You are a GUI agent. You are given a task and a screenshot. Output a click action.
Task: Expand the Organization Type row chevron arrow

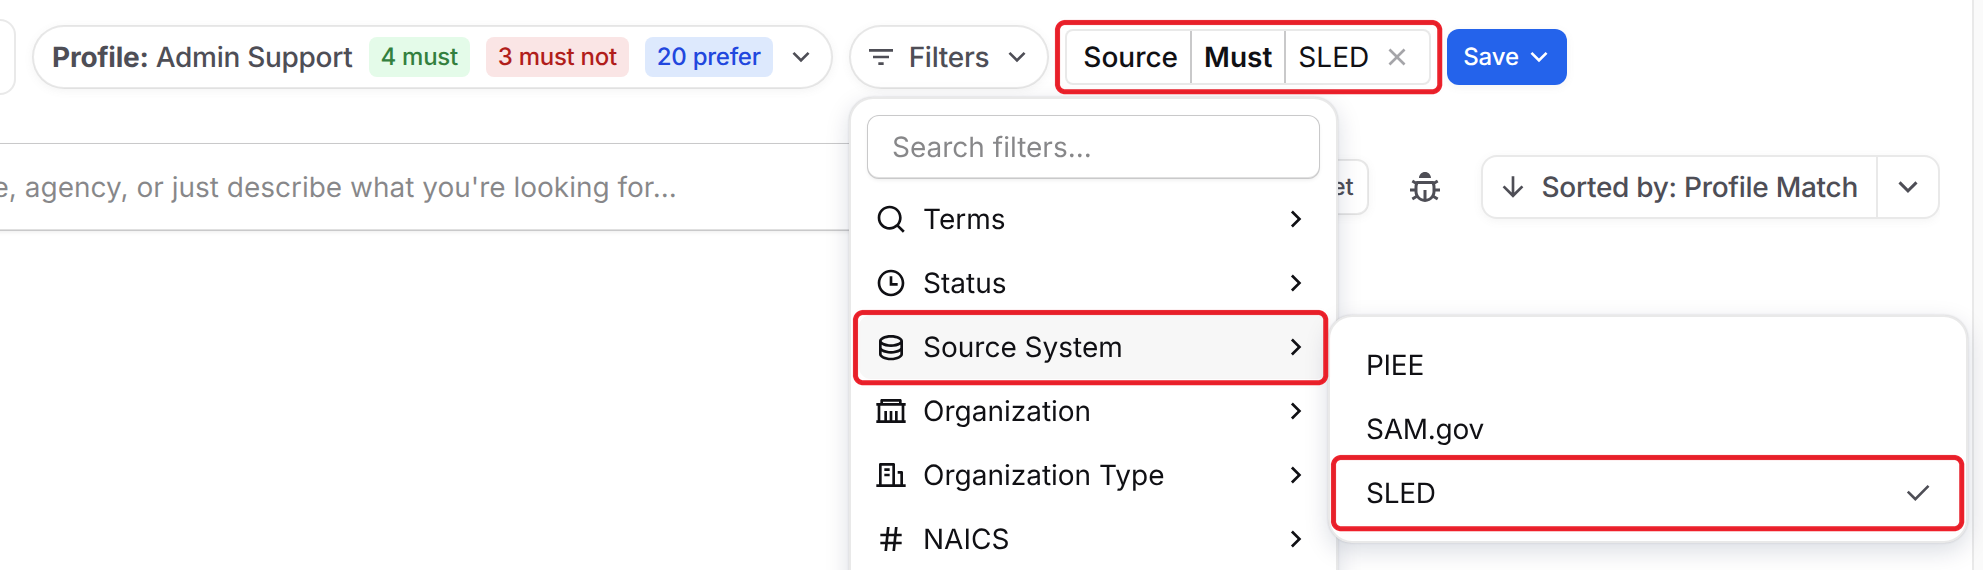[x=1296, y=475]
